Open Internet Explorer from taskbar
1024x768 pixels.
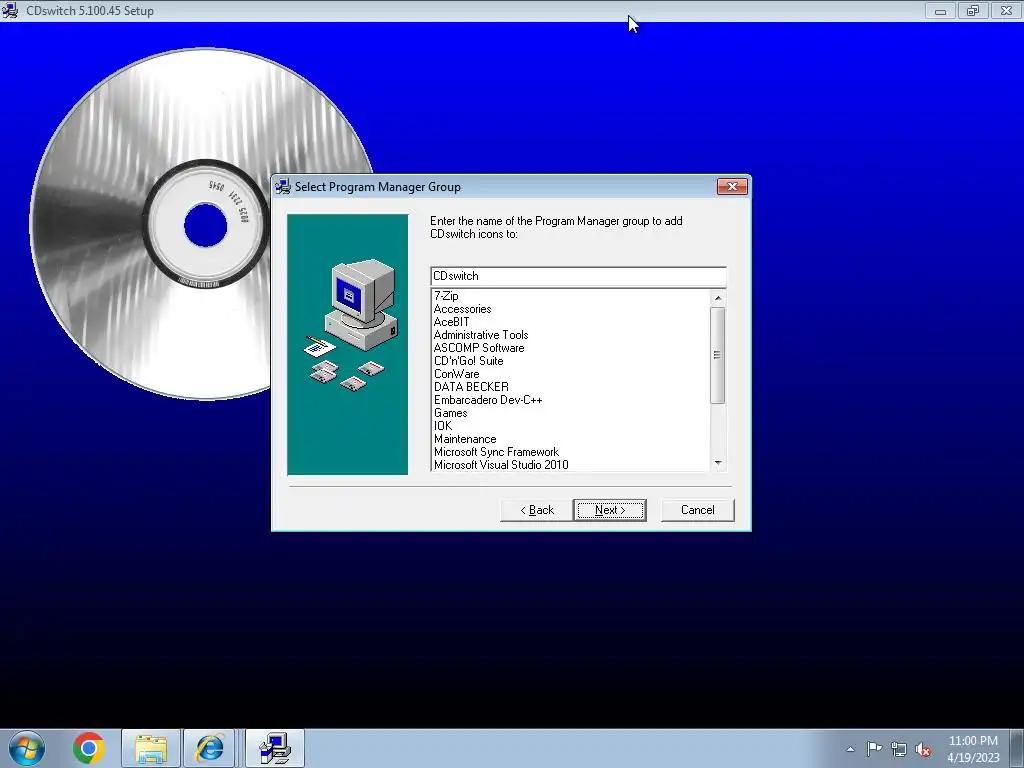210,748
